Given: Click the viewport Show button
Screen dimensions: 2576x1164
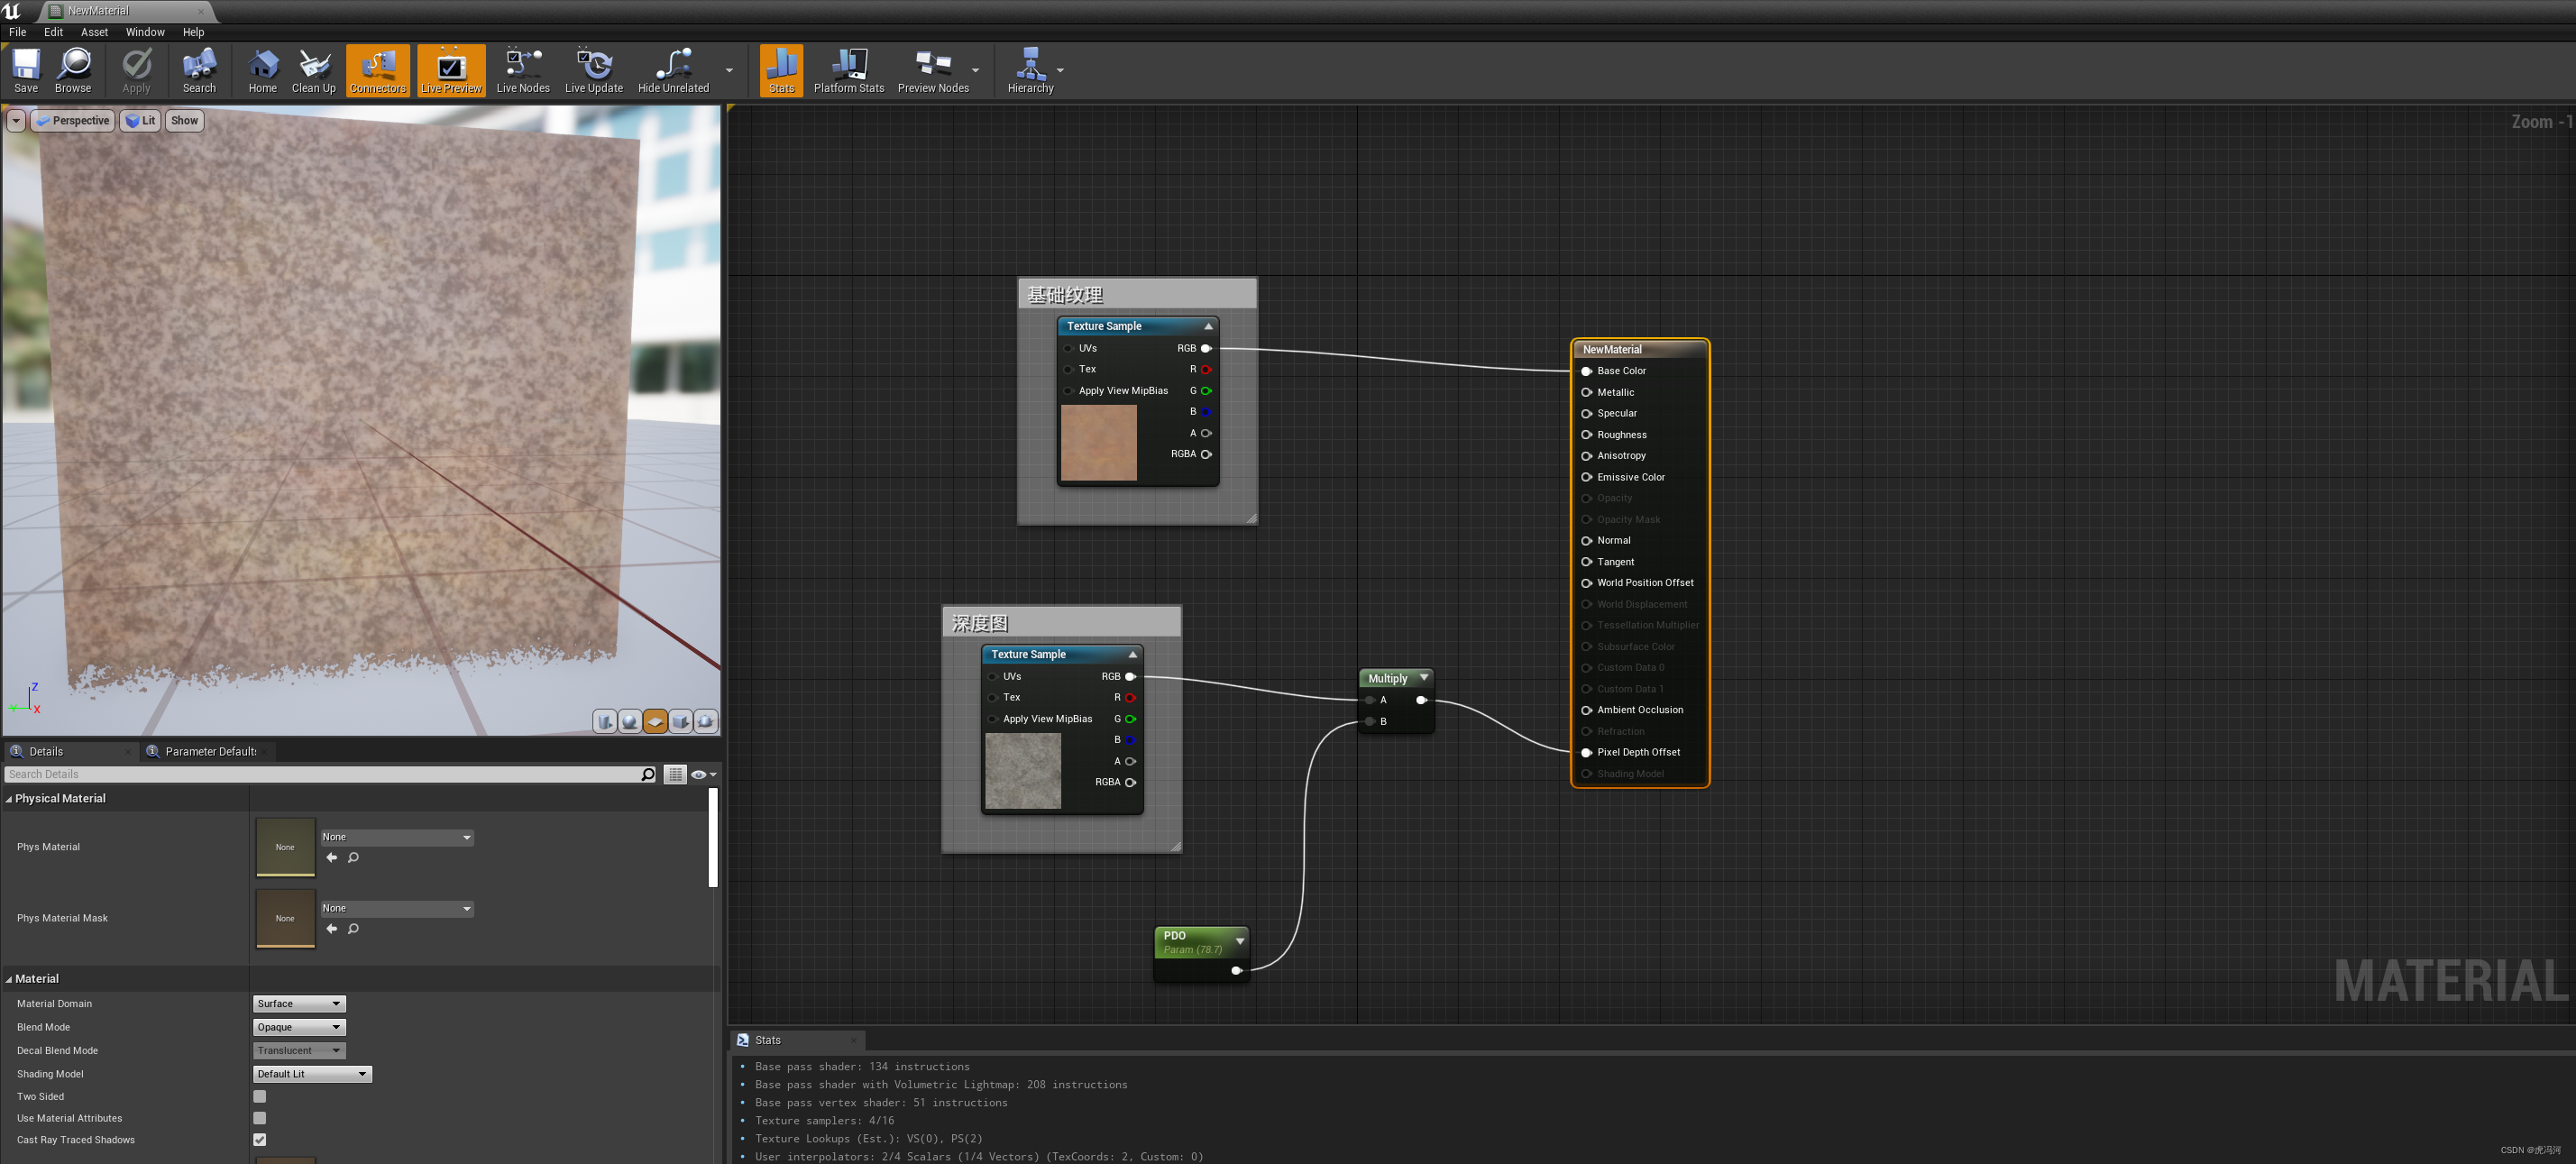Looking at the screenshot, I should coord(184,121).
